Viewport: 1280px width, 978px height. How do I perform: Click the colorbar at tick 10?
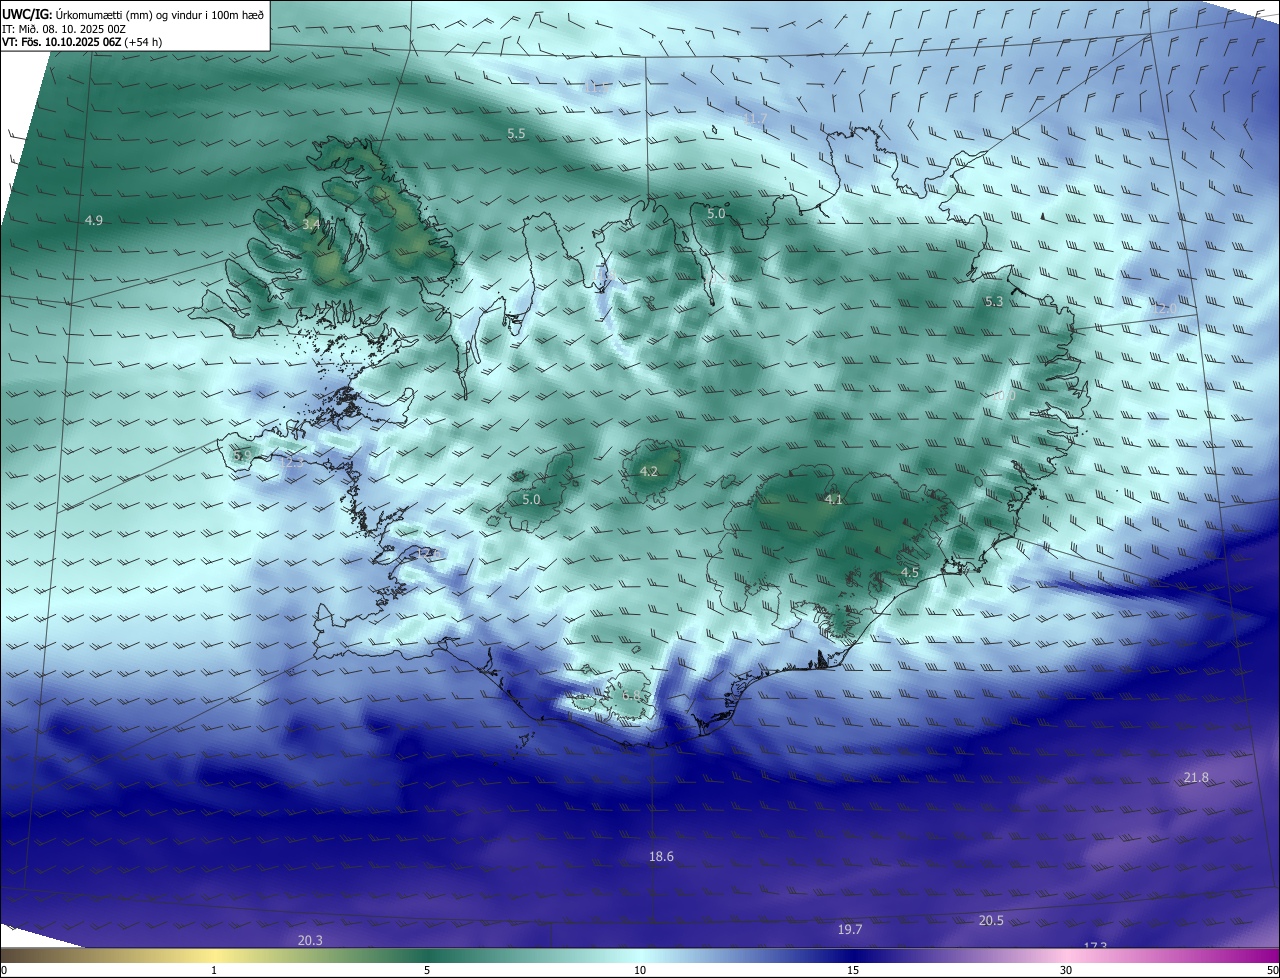click(640, 956)
